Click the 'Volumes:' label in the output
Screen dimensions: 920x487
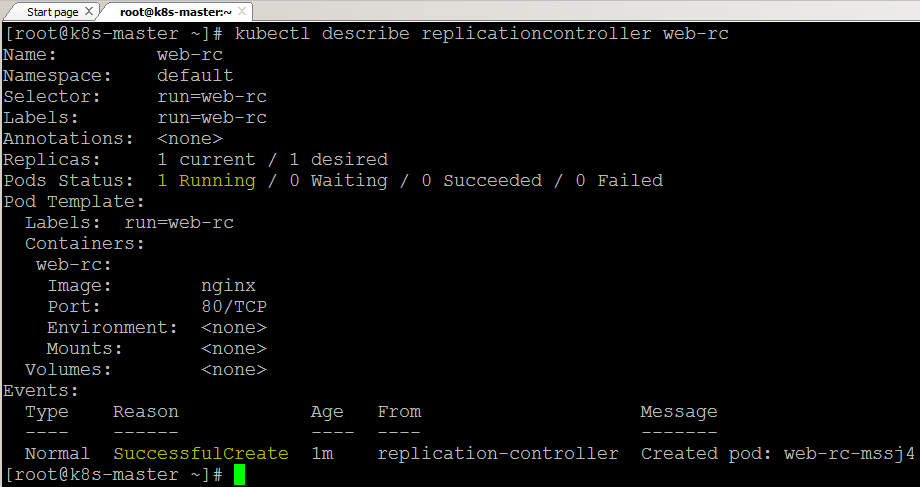pos(68,370)
